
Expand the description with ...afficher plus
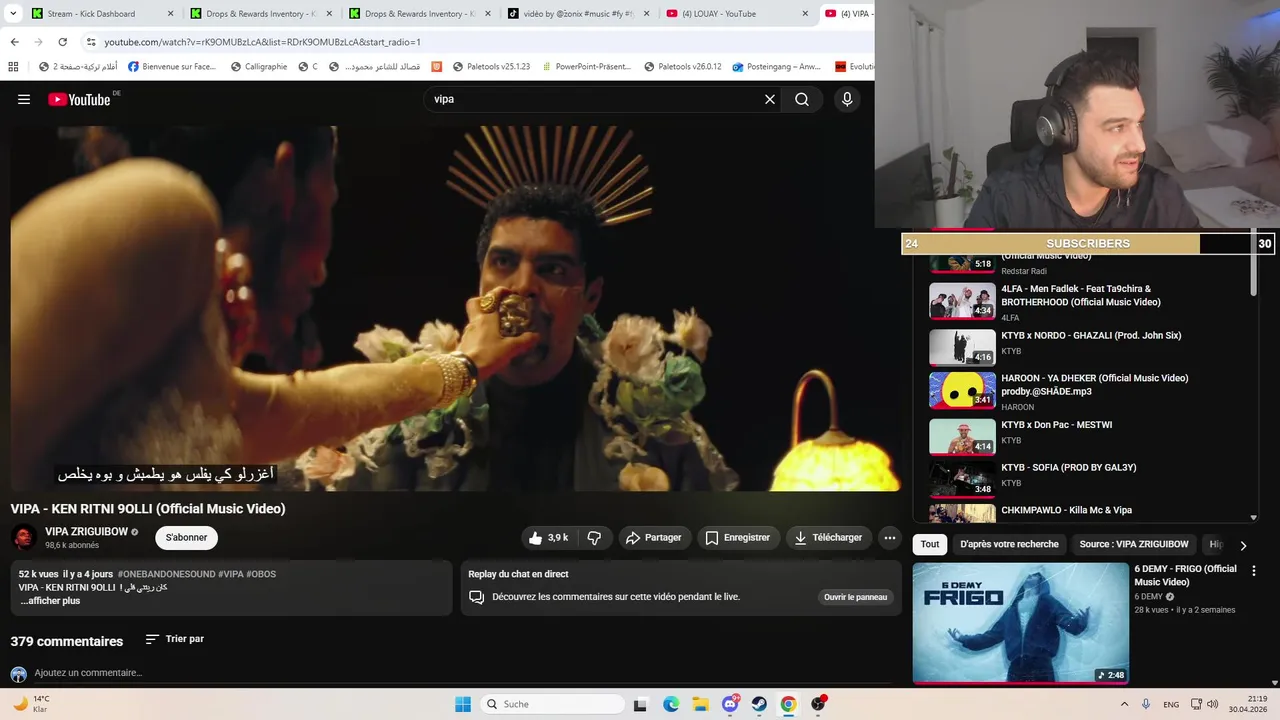pyautogui.click(x=50, y=601)
